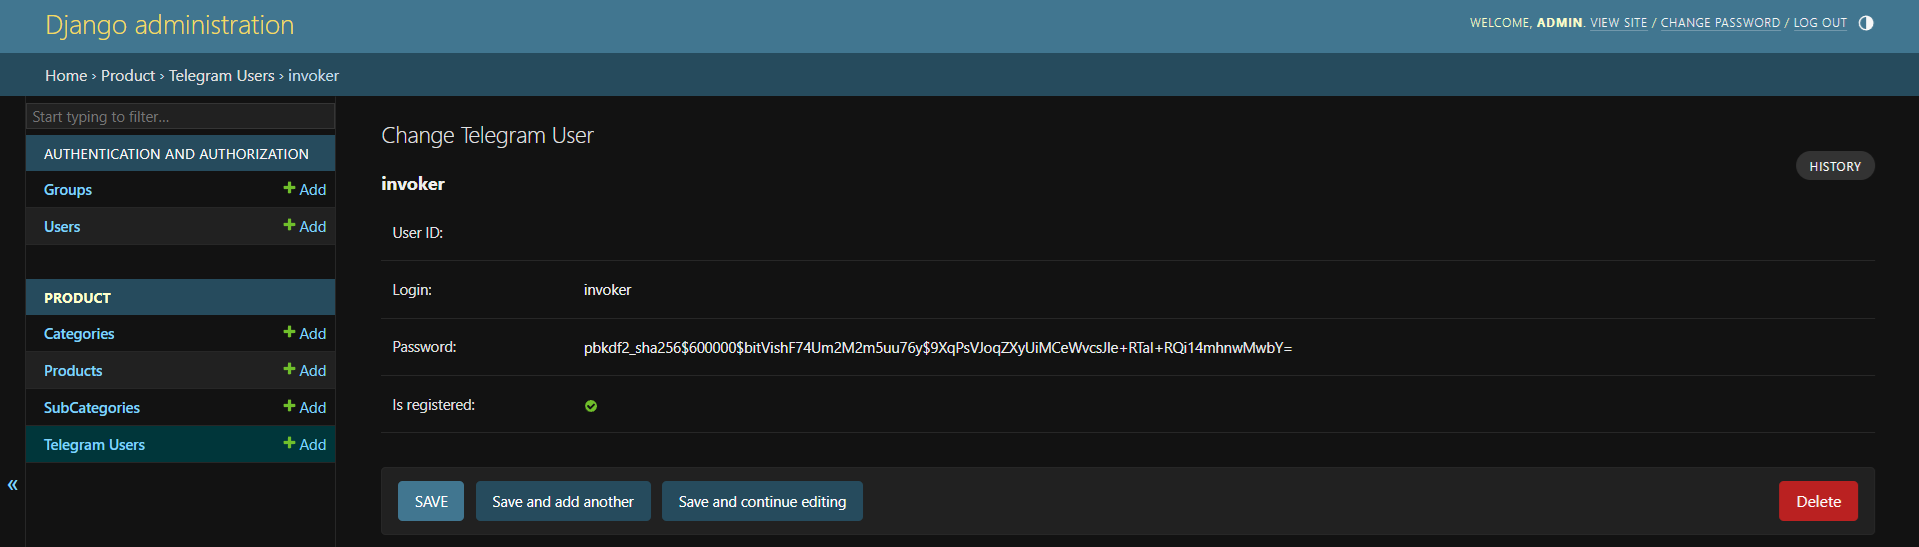Click the Add link for Categories
Image resolution: width=1919 pixels, height=547 pixels.
(305, 333)
